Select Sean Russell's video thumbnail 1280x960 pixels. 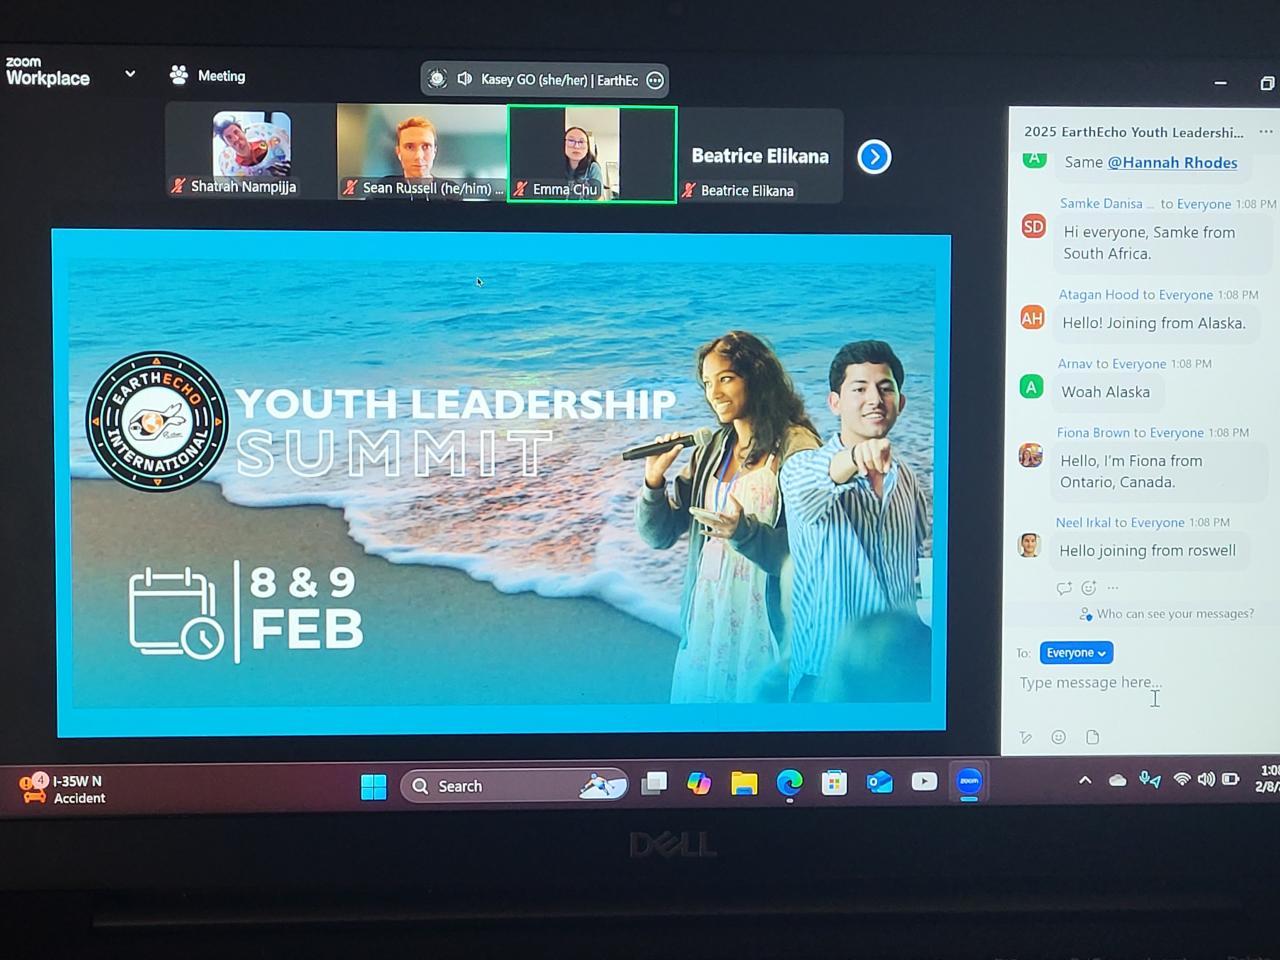coord(422,153)
